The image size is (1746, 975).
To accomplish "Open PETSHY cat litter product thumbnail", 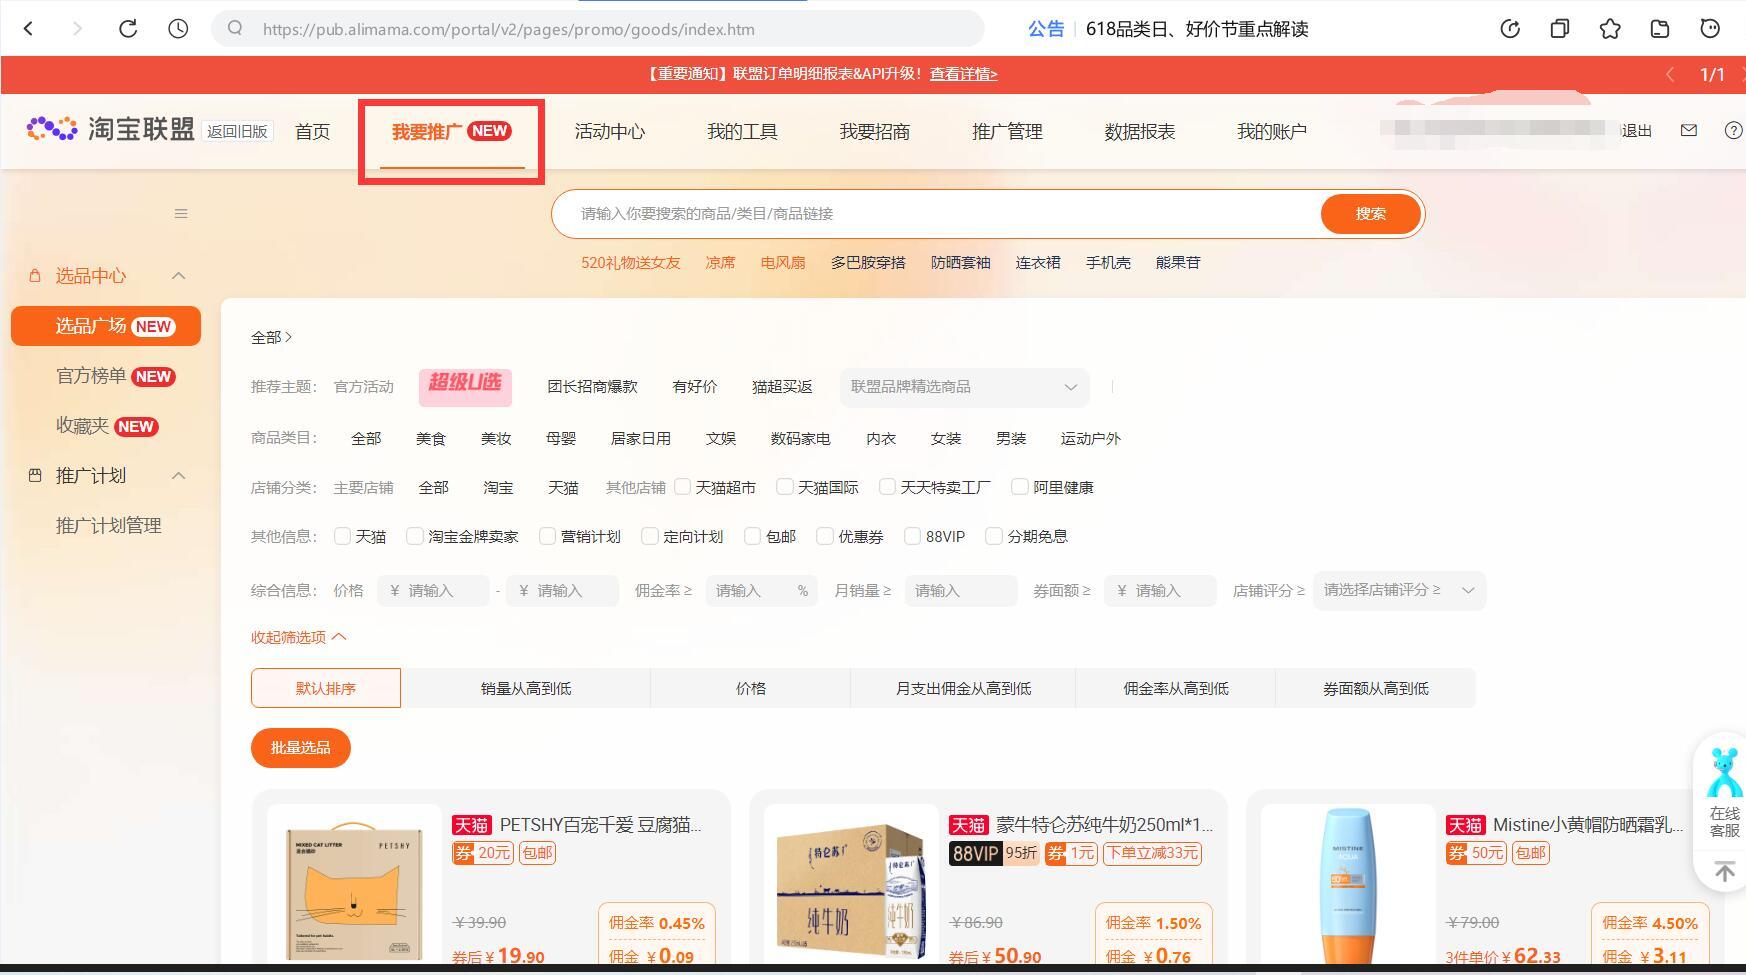I will [355, 886].
